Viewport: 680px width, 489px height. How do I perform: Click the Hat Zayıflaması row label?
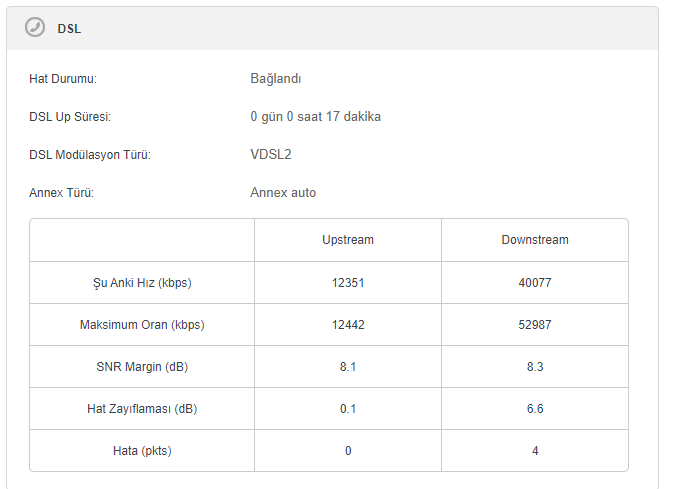click(x=141, y=409)
